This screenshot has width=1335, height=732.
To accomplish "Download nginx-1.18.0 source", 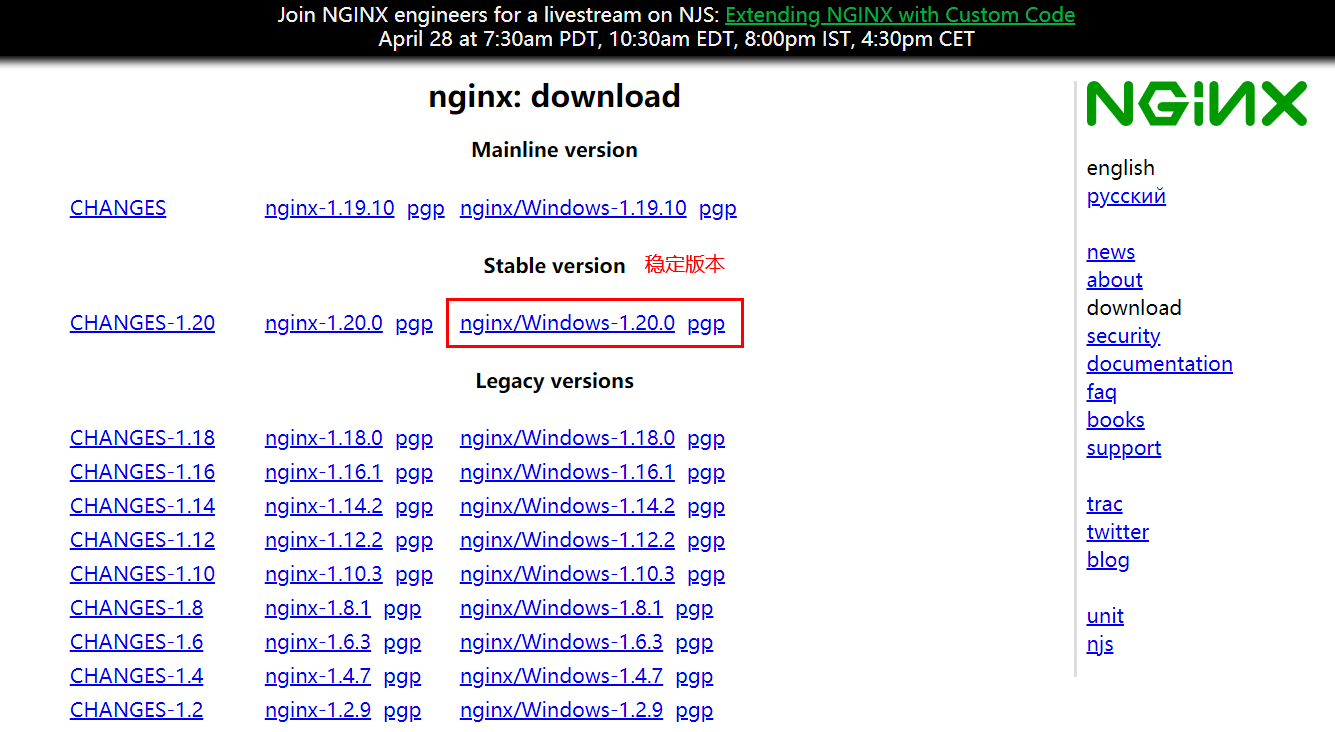I will tap(324, 438).
